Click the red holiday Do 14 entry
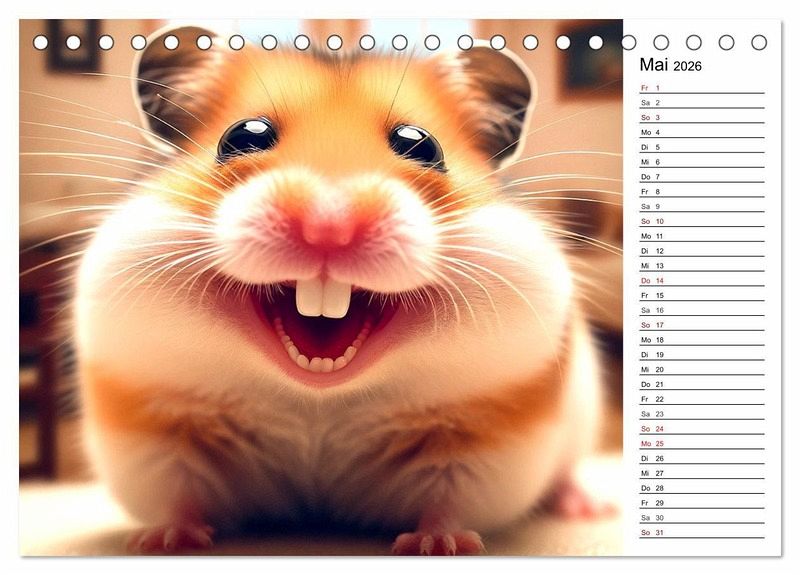 coord(701,281)
